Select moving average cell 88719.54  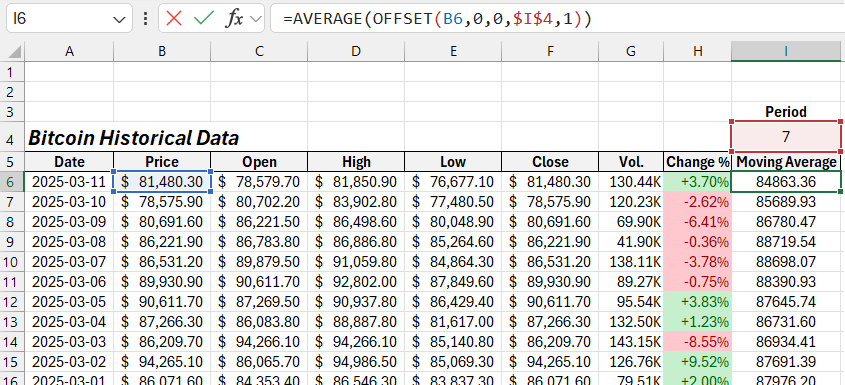pyautogui.click(x=786, y=242)
